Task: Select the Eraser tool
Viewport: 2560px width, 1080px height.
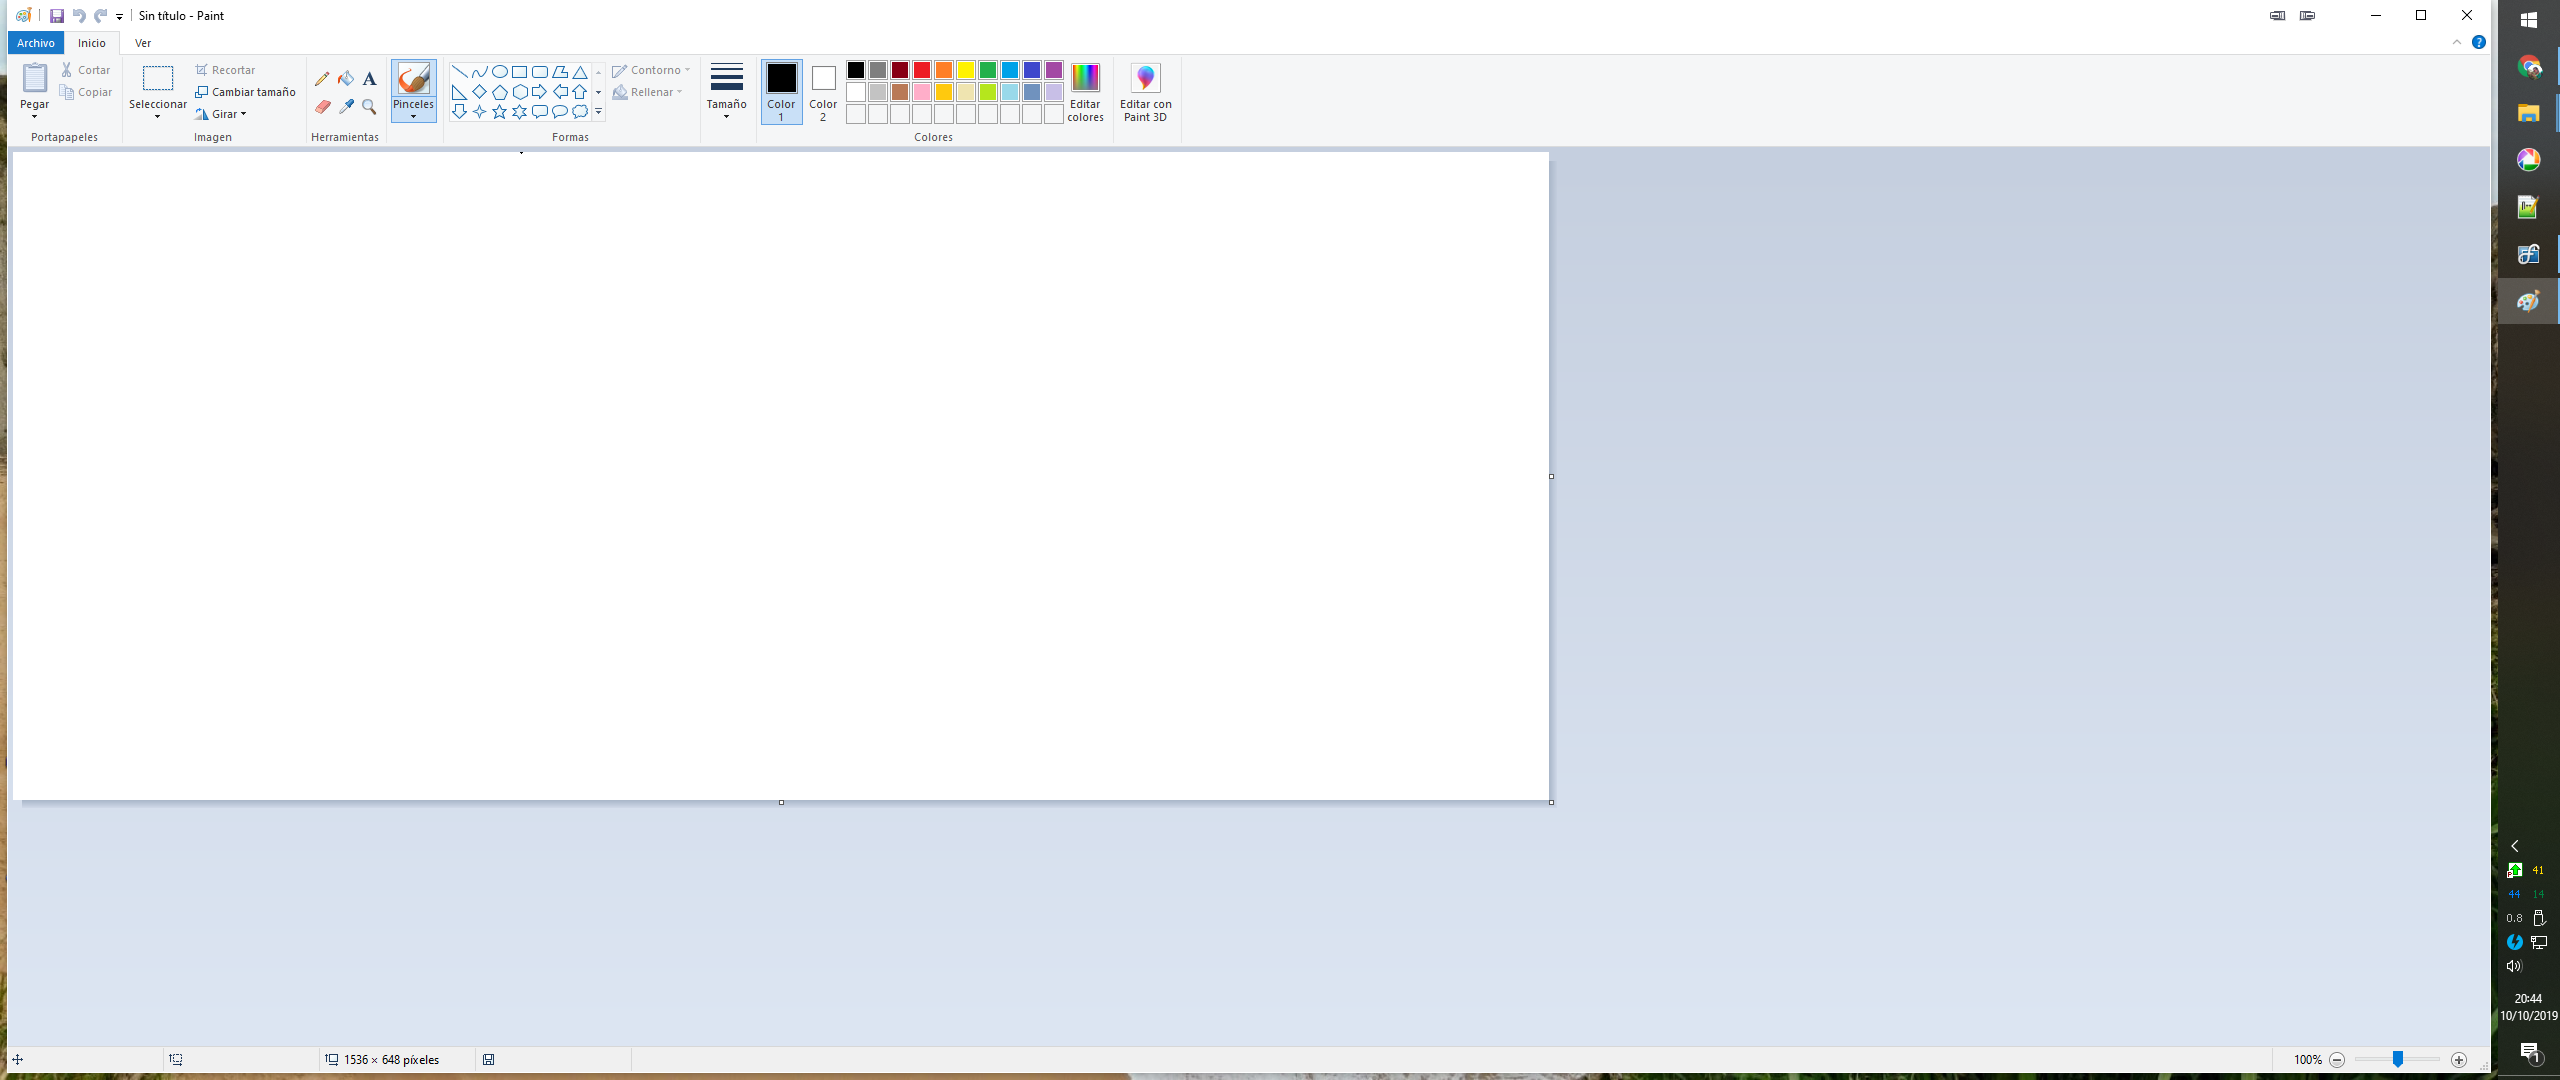Action: point(322,106)
